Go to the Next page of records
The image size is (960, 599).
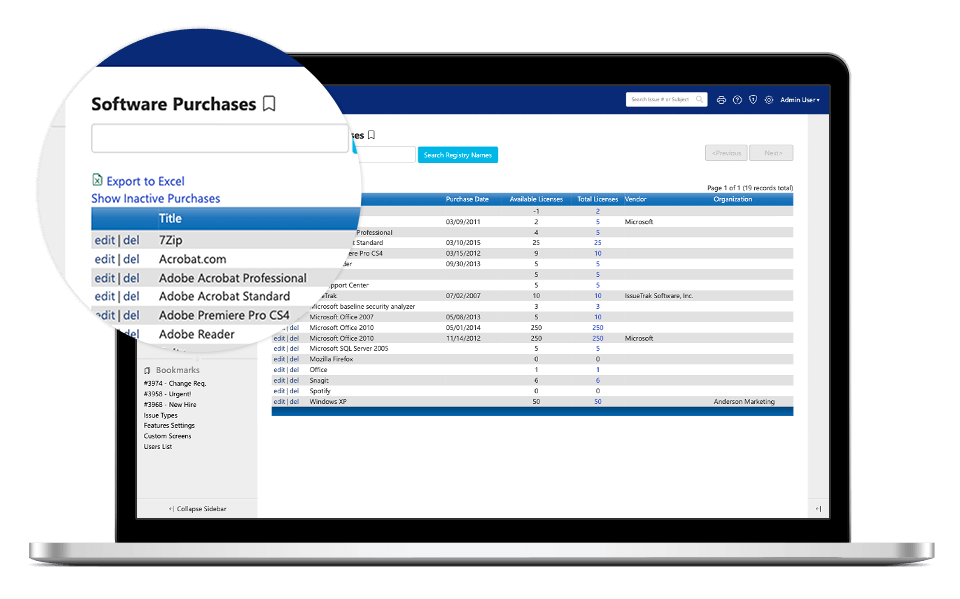click(x=772, y=153)
